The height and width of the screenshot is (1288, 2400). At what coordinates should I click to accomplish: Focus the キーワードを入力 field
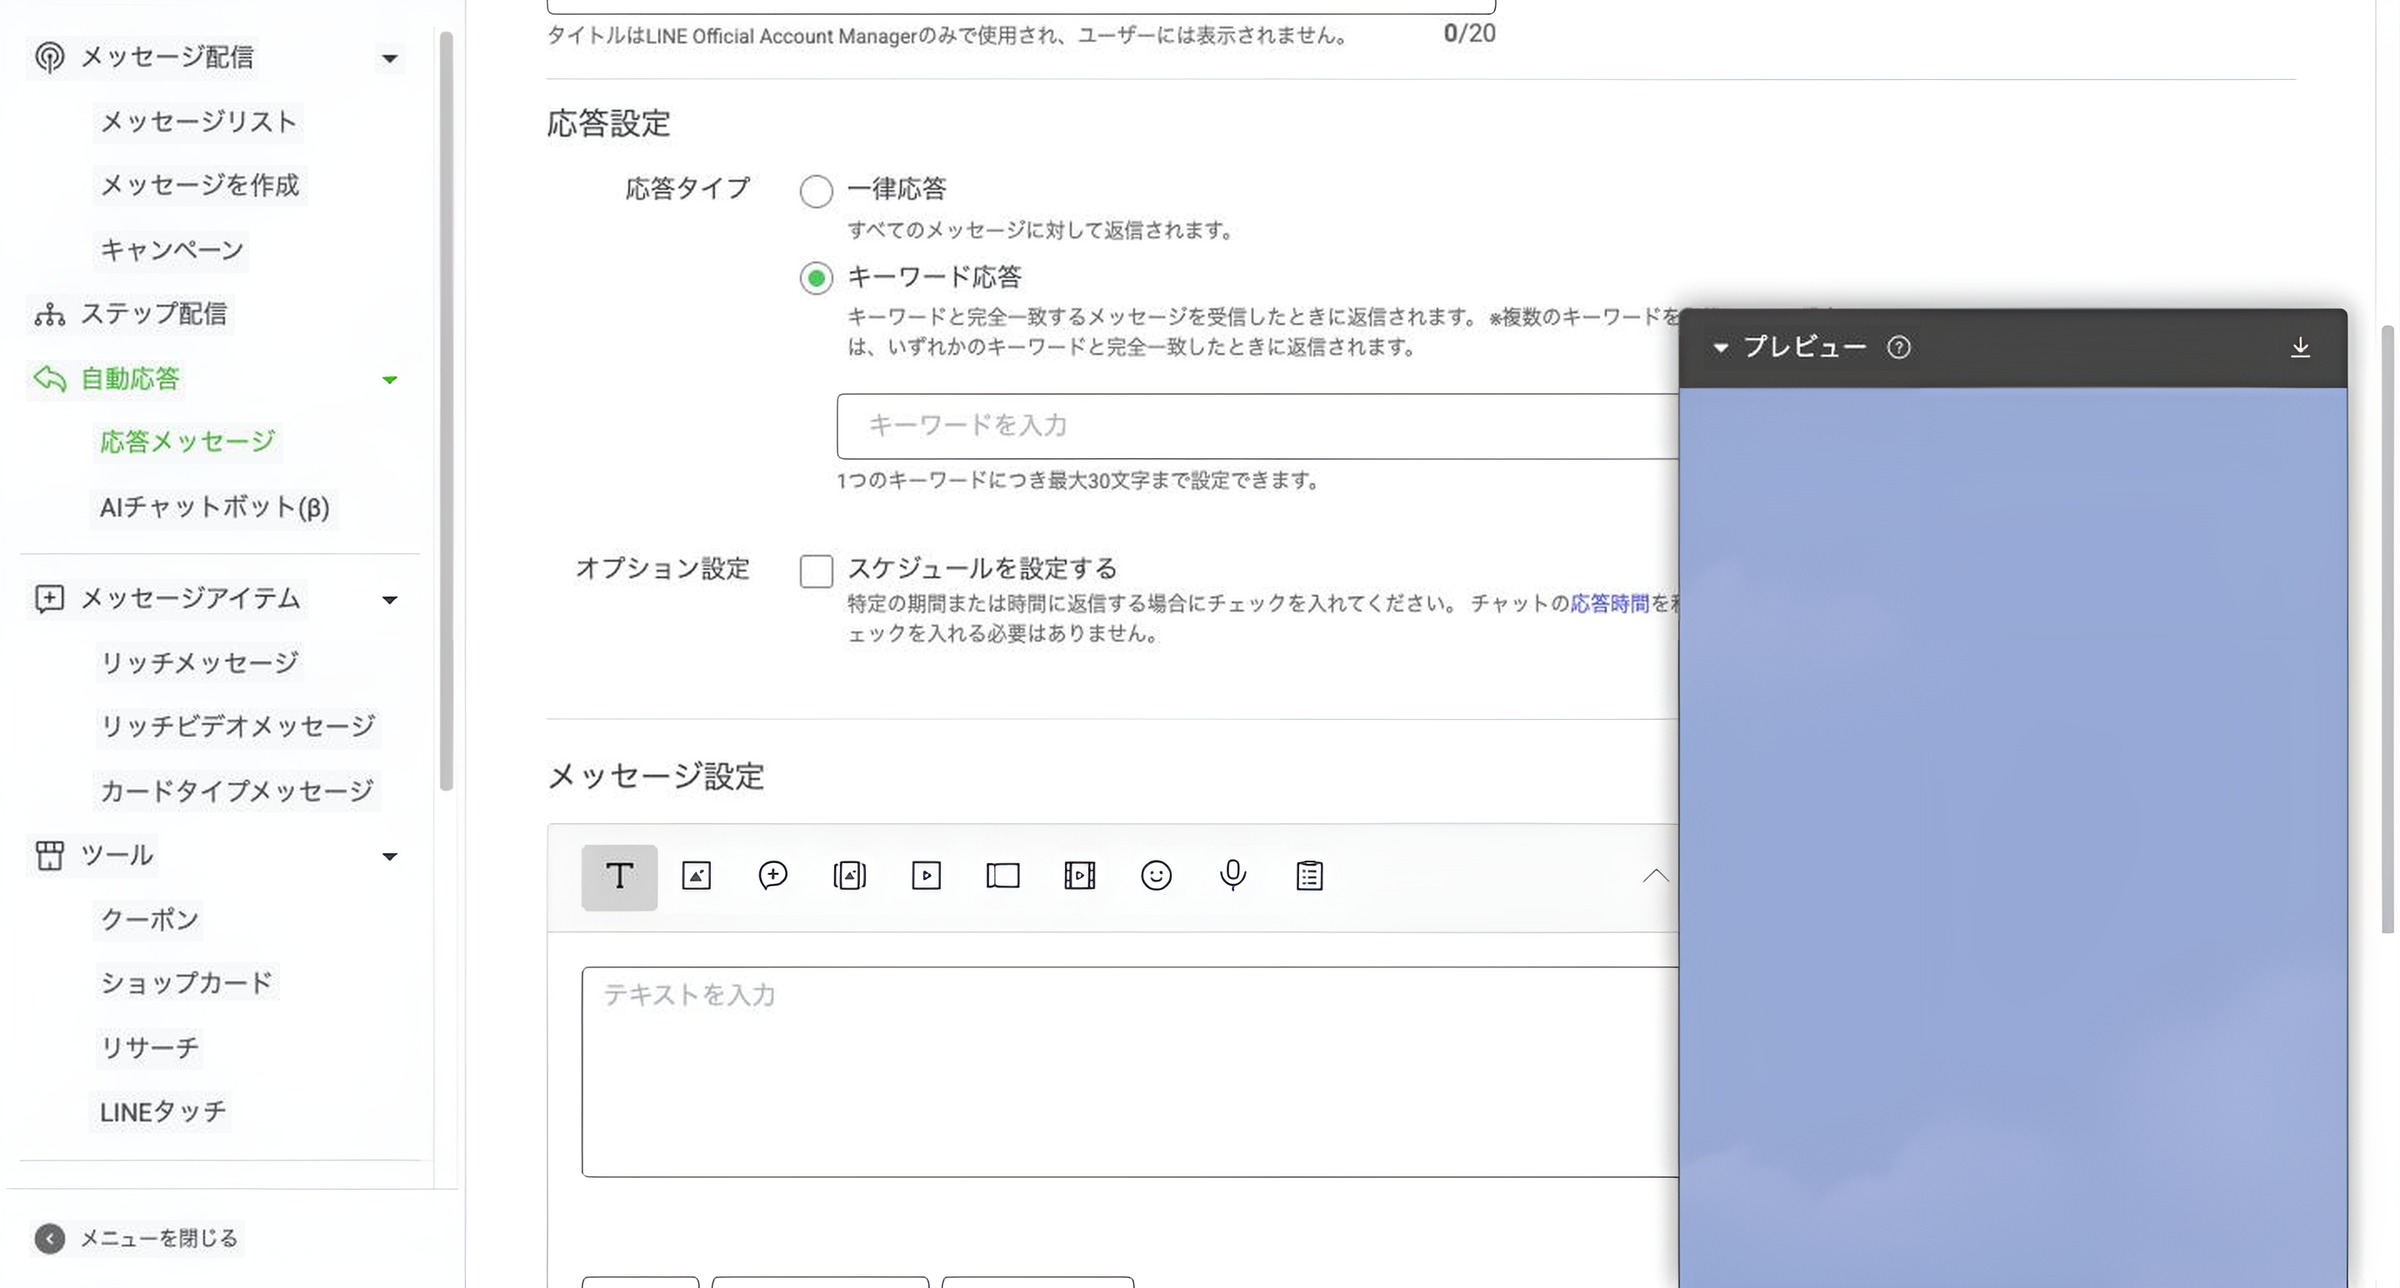[1258, 426]
